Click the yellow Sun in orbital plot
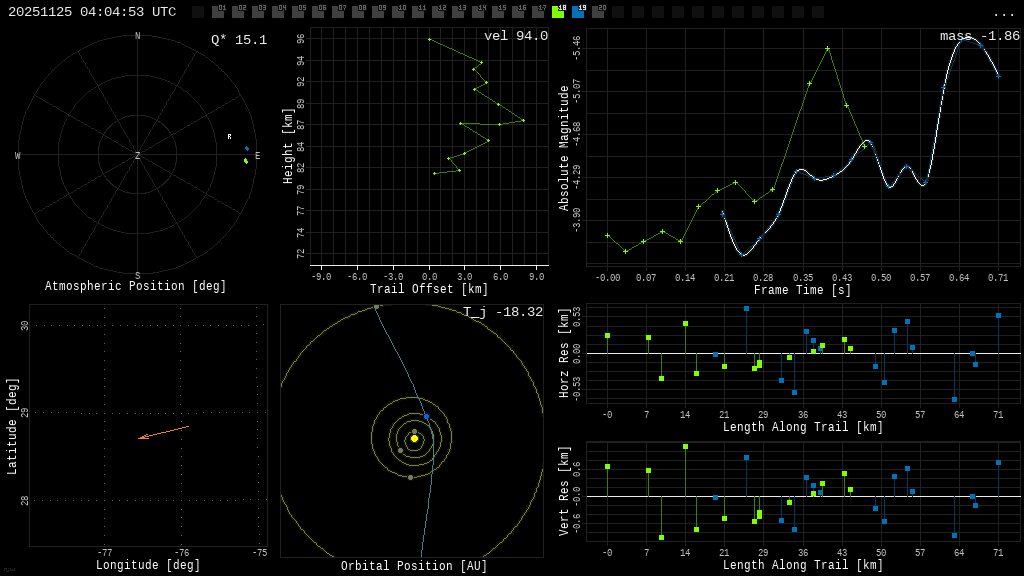 [x=414, y=438]
